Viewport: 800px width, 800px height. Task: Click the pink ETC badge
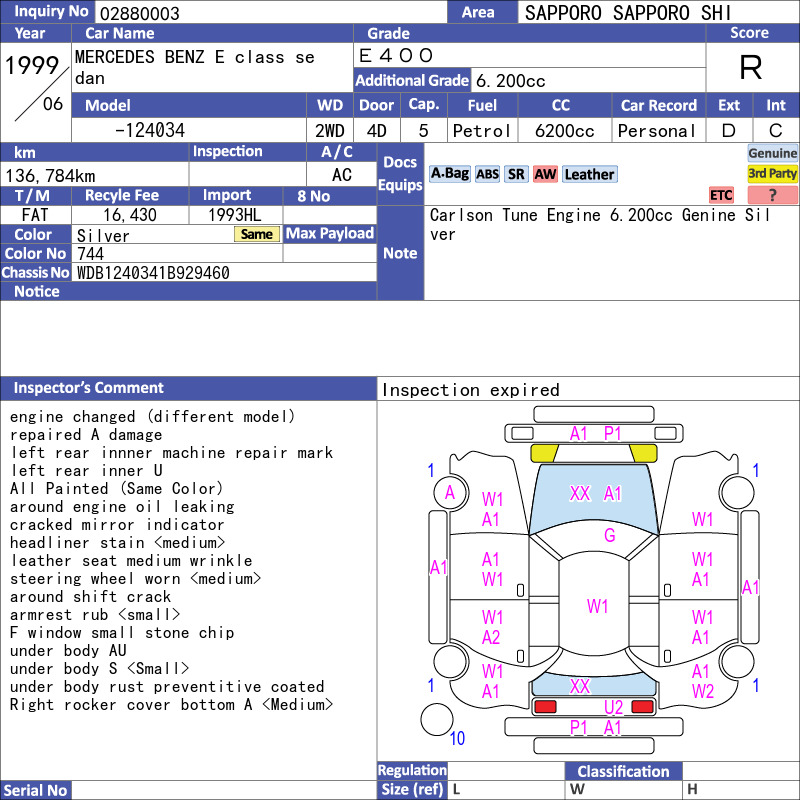point(721,195)
